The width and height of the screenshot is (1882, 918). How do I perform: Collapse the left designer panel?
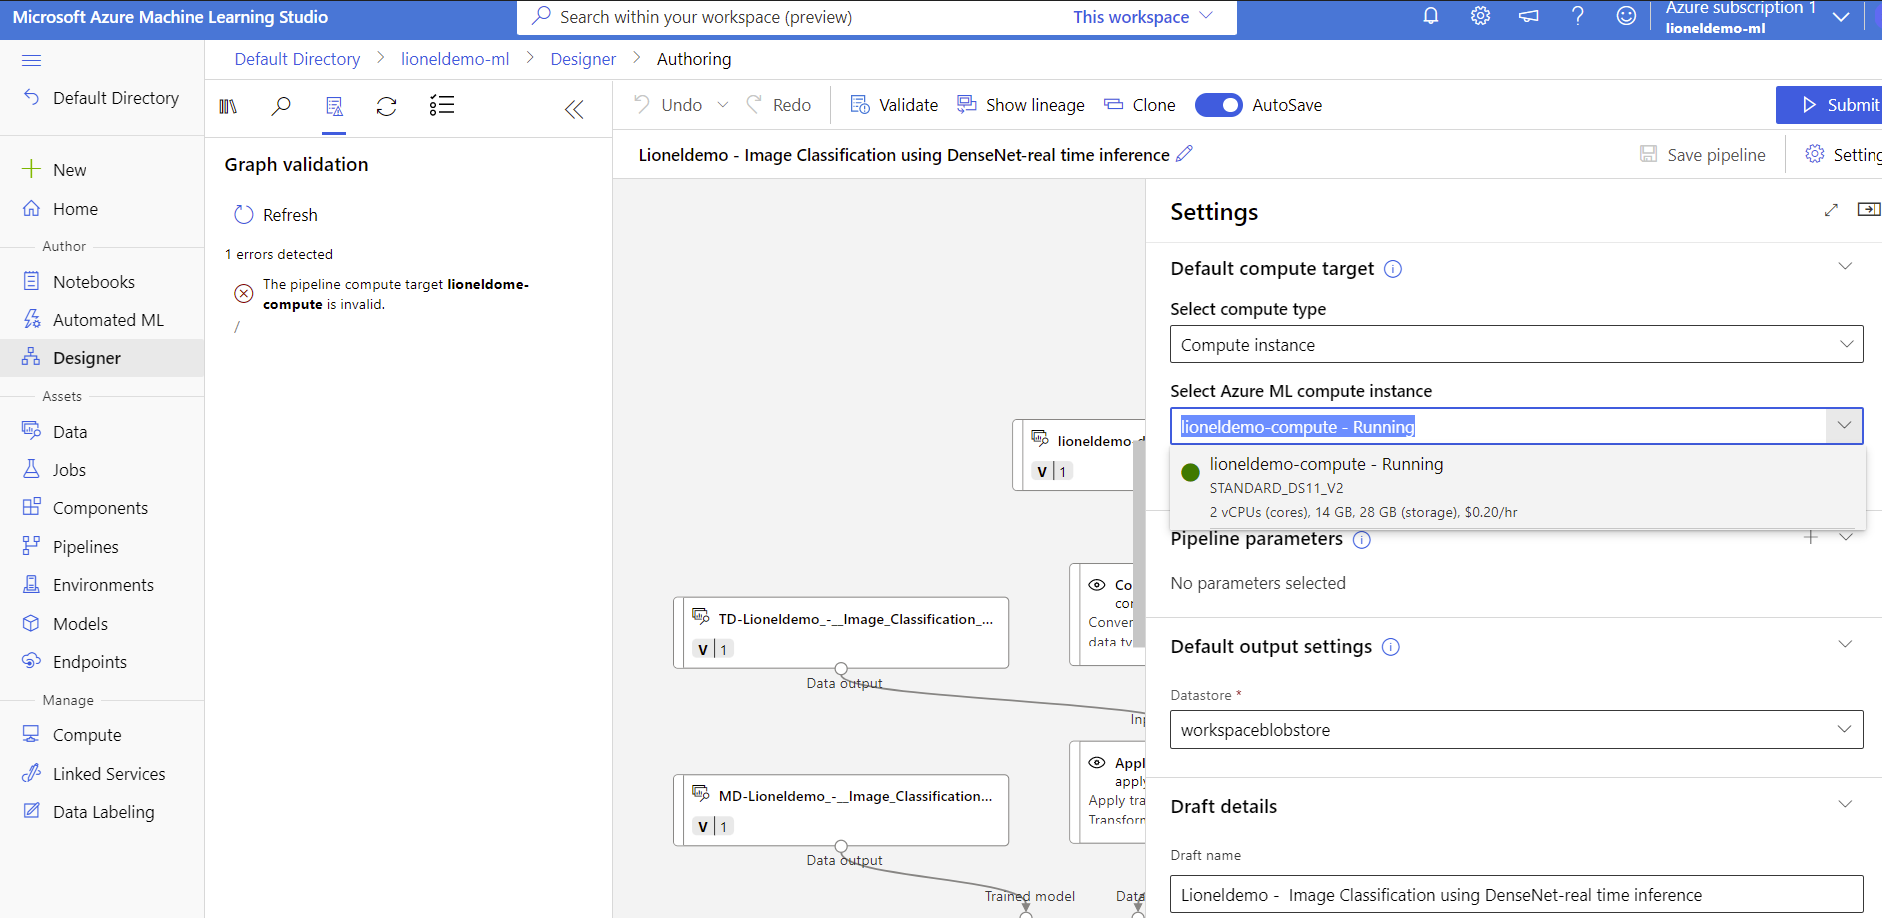(574, 109)
